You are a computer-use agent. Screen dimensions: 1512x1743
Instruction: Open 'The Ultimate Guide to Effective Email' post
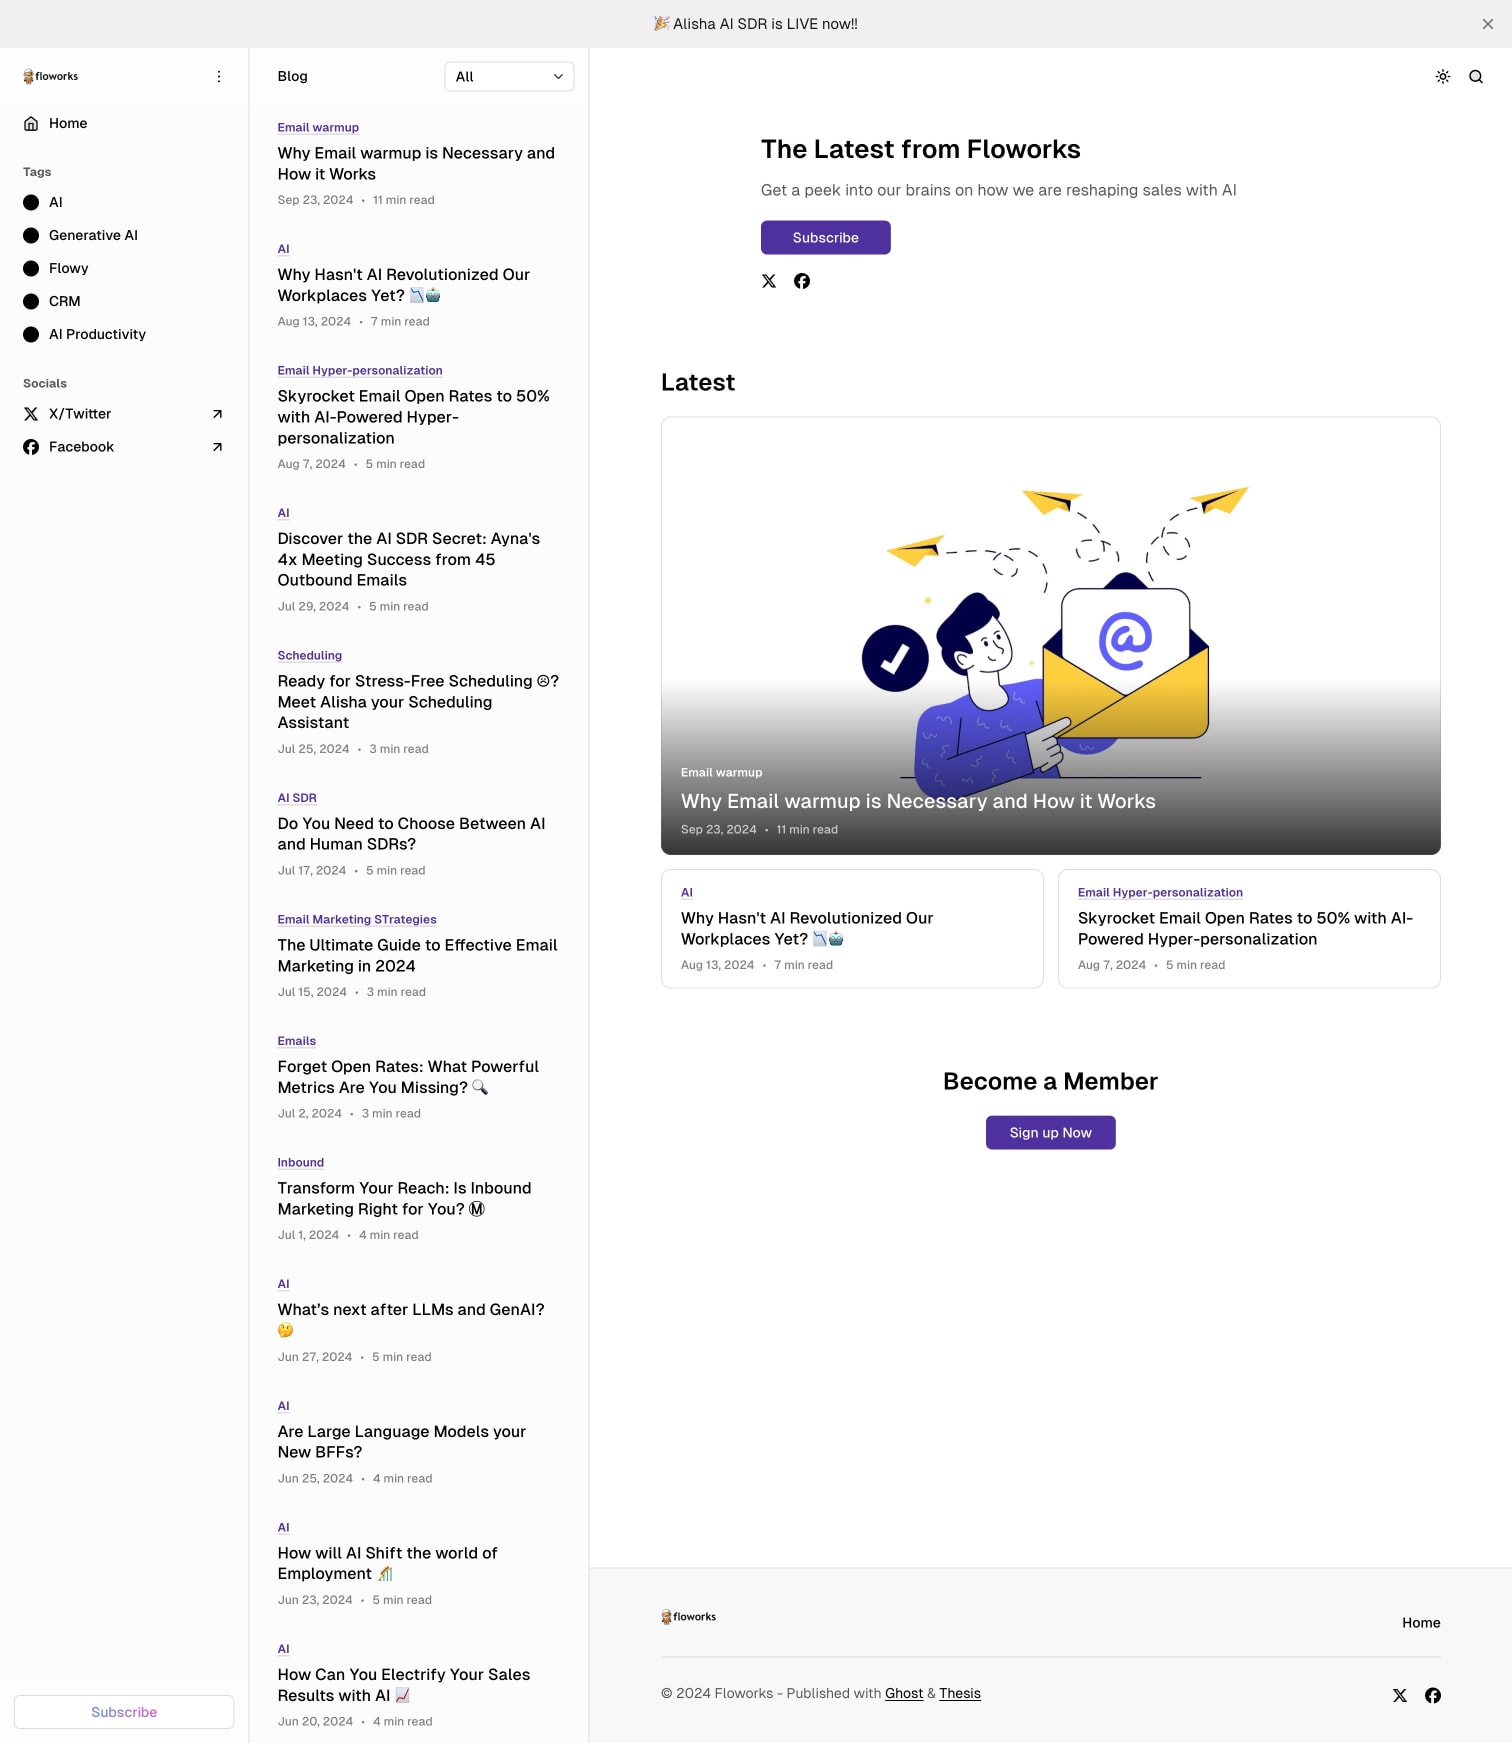[418, 955]
